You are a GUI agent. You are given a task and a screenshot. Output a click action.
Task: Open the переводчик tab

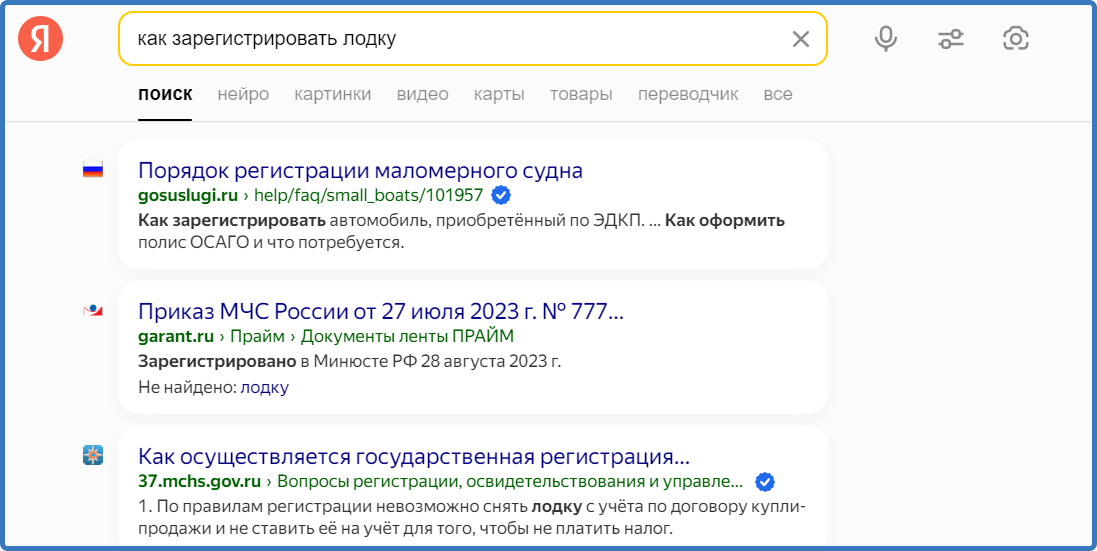[x=688, y=94]
